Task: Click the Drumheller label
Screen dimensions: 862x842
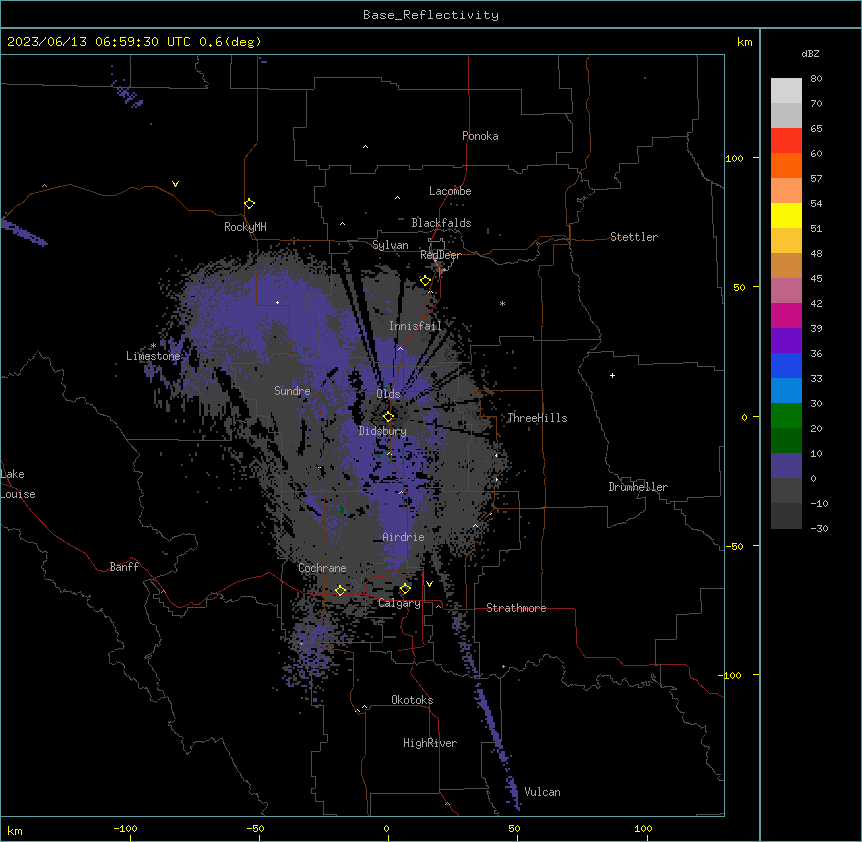Action: (x=638, y=487)
